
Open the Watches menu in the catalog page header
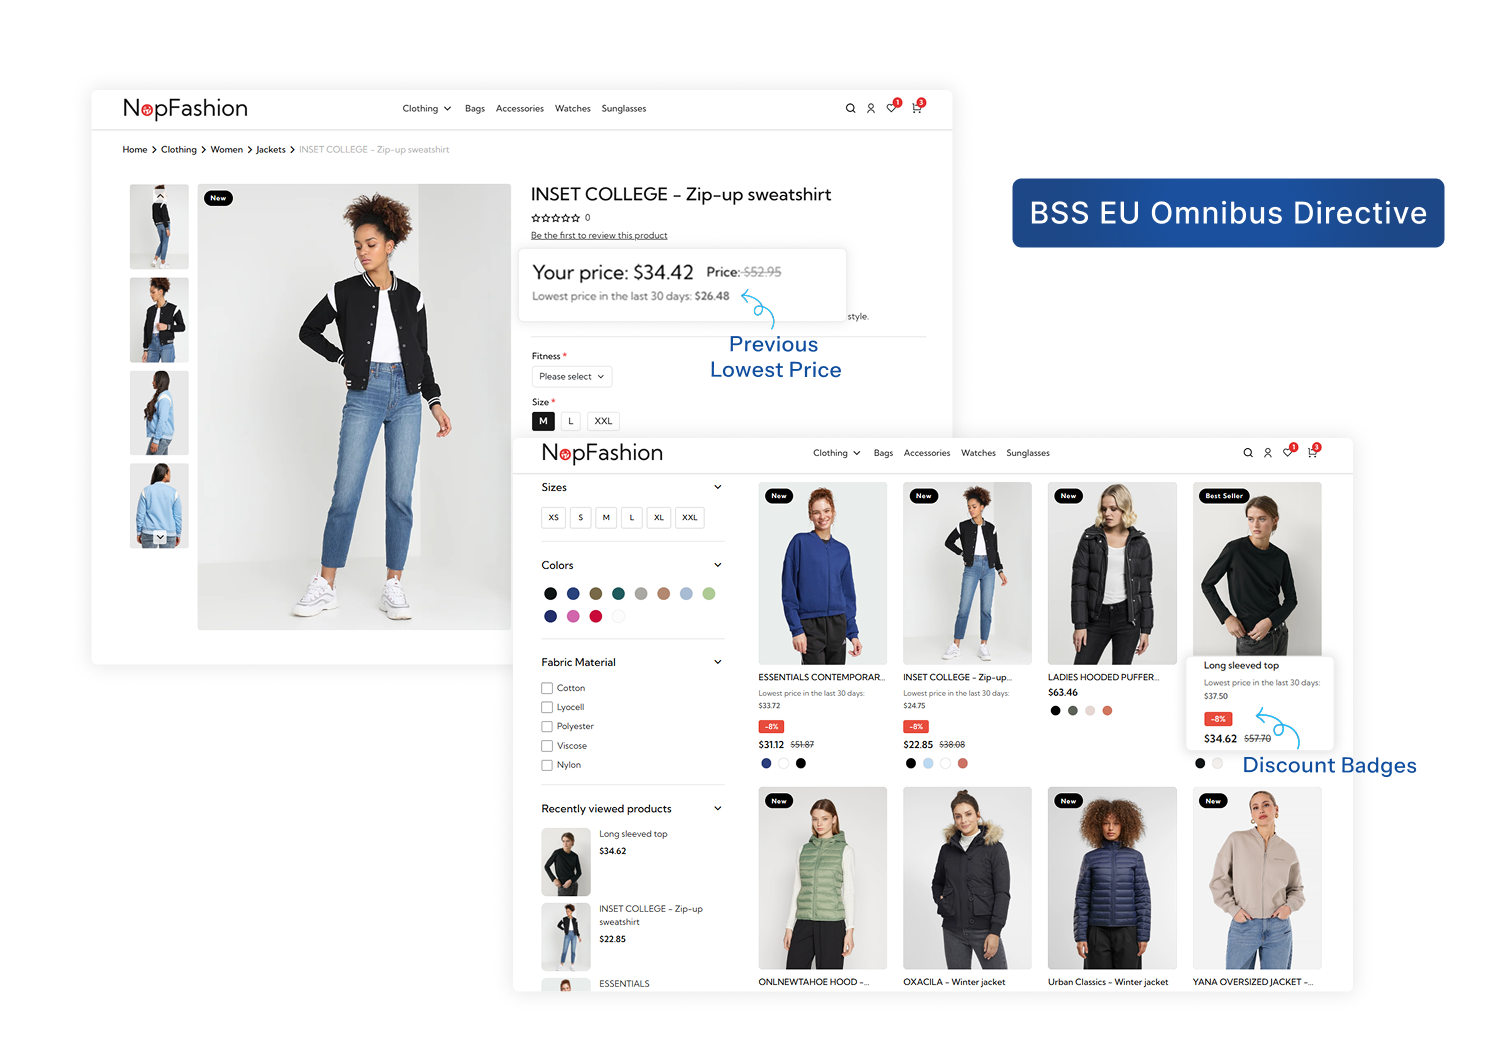tap(978, 453)
